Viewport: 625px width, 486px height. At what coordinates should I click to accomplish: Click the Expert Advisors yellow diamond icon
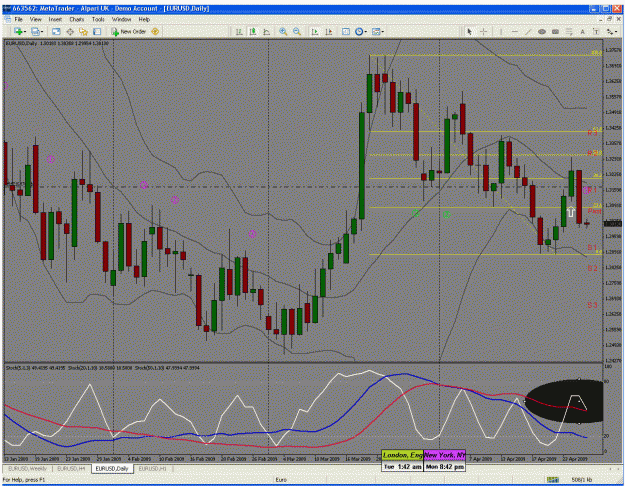click(x=155, y=31)
